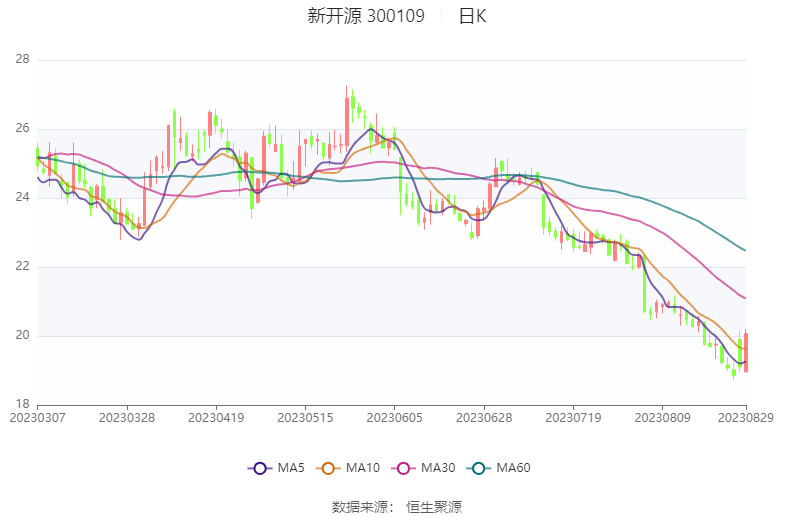Toggle the MA60 teal legend marker
The height and width of the screenshot is (517, 794).
coord(479,468)
